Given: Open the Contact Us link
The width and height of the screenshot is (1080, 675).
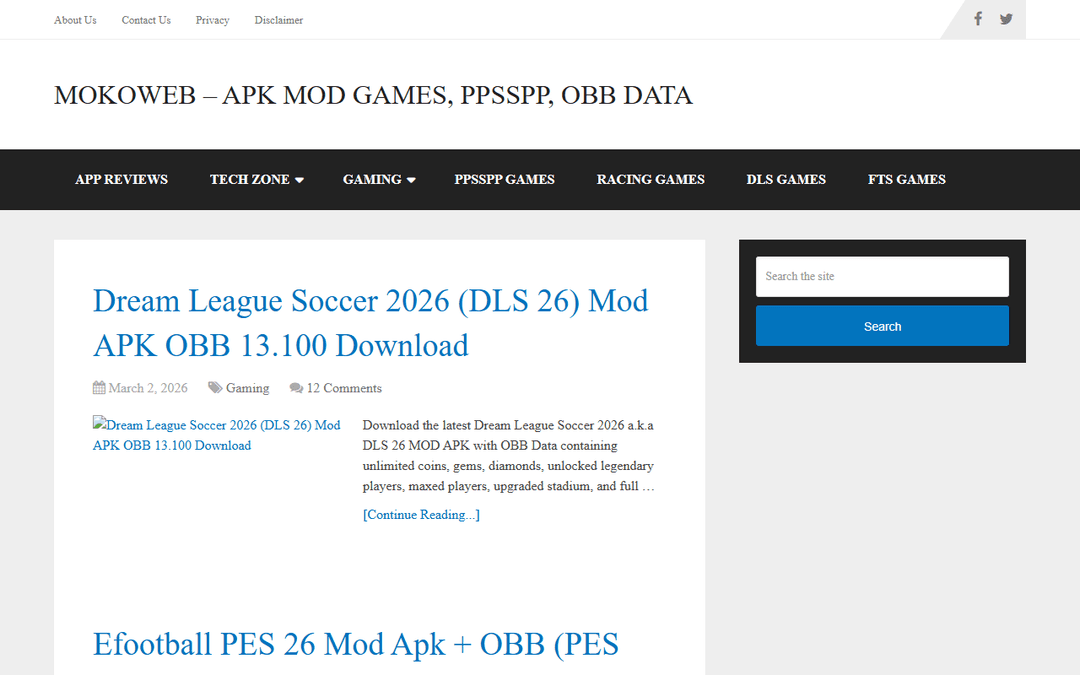Looking at the screenshot, I should 146,20.
